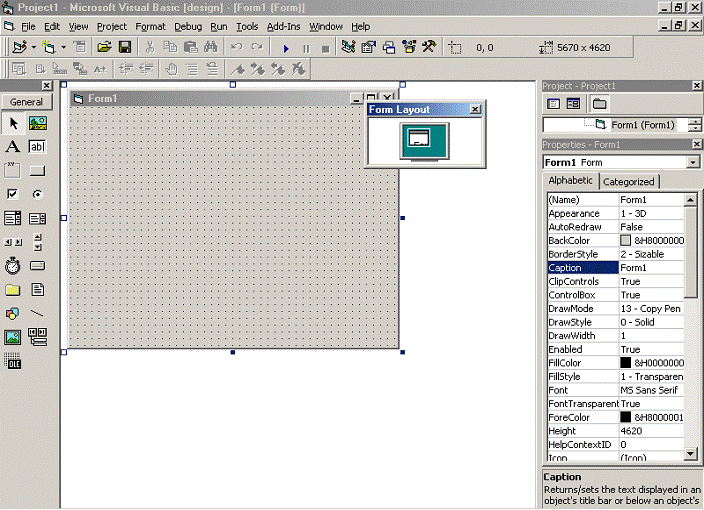This screenshot has width=704, height=510.
Task: Click the Save Project toolbar icon
Action: pos(125,47)
